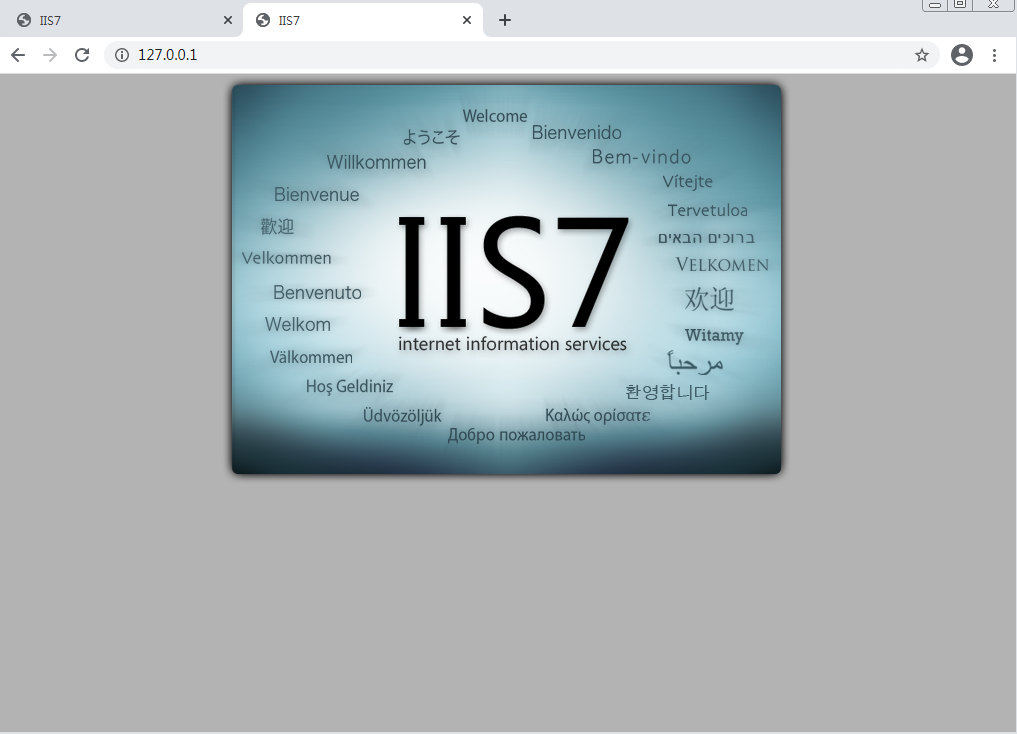The width and height of the screenshot is (1017, 734).
Task: Close the active second IIS7 tab
Action: tap(467, 20)
